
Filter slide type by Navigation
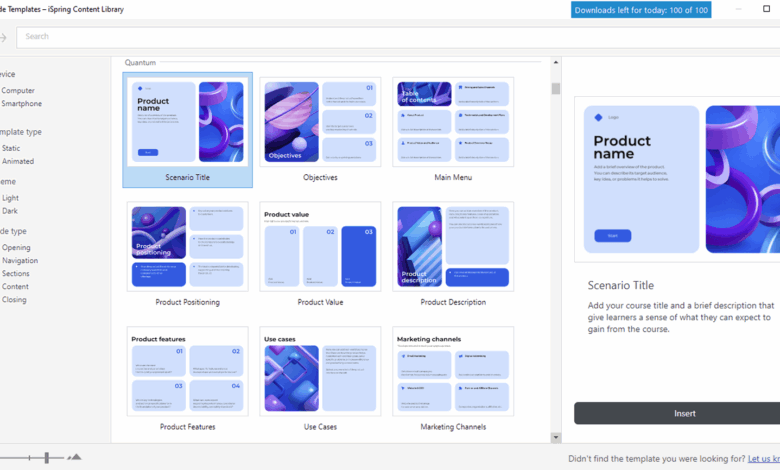(20, 261)
